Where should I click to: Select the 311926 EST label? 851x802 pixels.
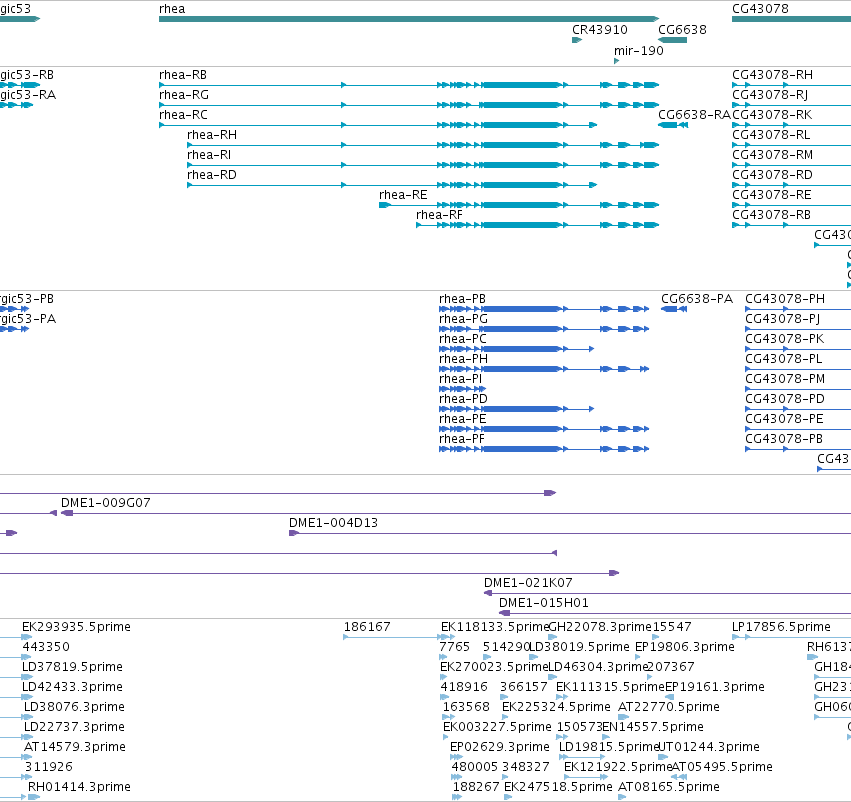(49, 768)
